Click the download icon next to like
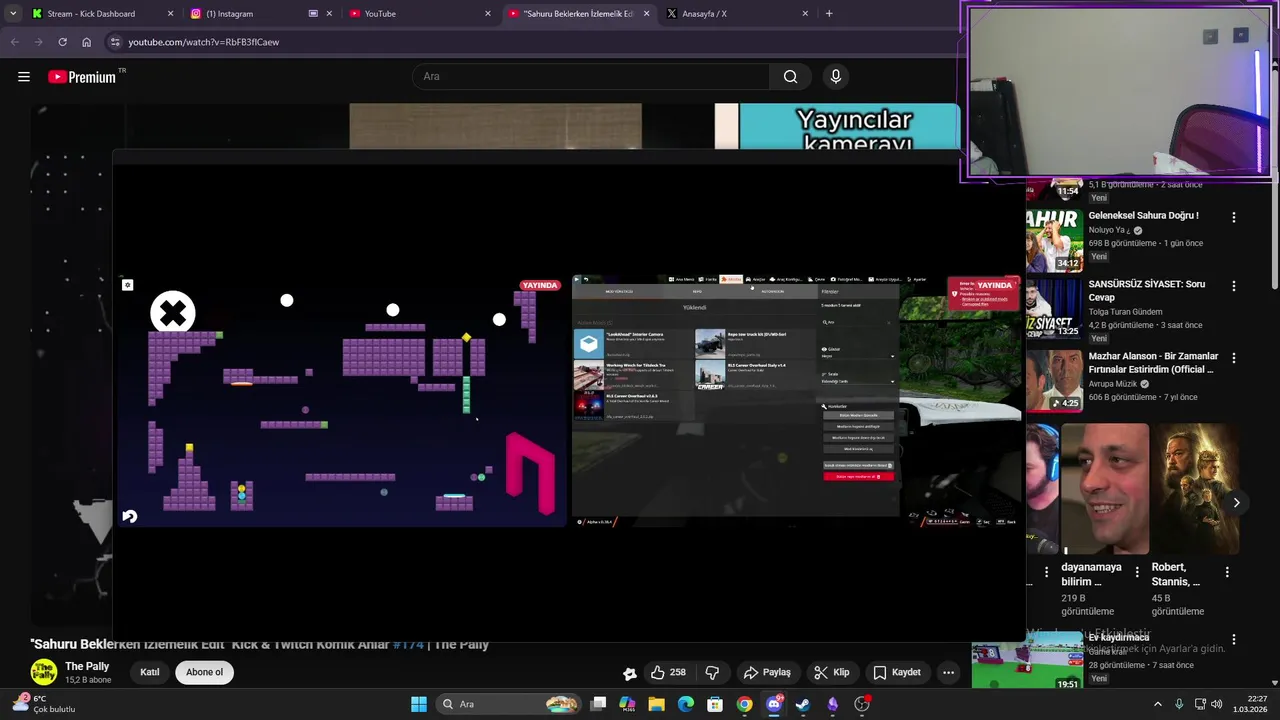Image resolution: width=1280 pixels, height=720 pixels. (629, 673)
